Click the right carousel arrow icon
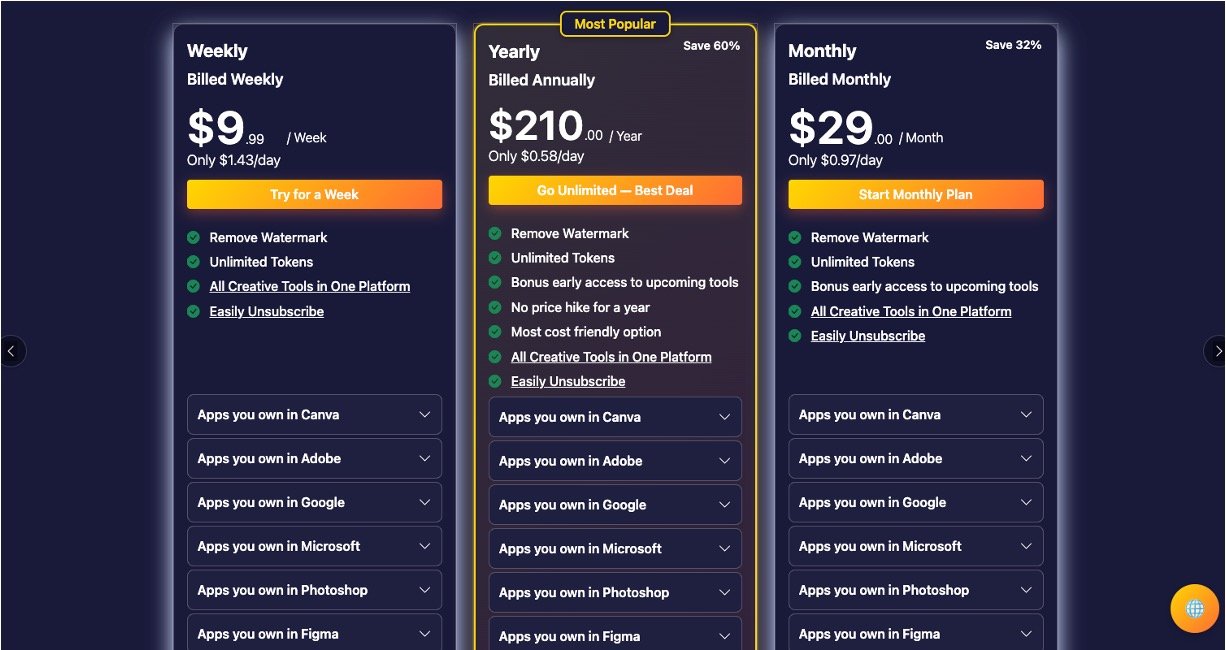Viewport: 1226px width, 650px height. (1216, 351)
